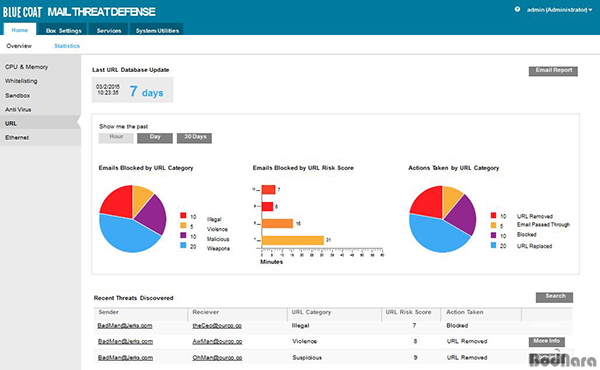Click the Email Report button
Screen dimensions: 600x370
[553, 71]
